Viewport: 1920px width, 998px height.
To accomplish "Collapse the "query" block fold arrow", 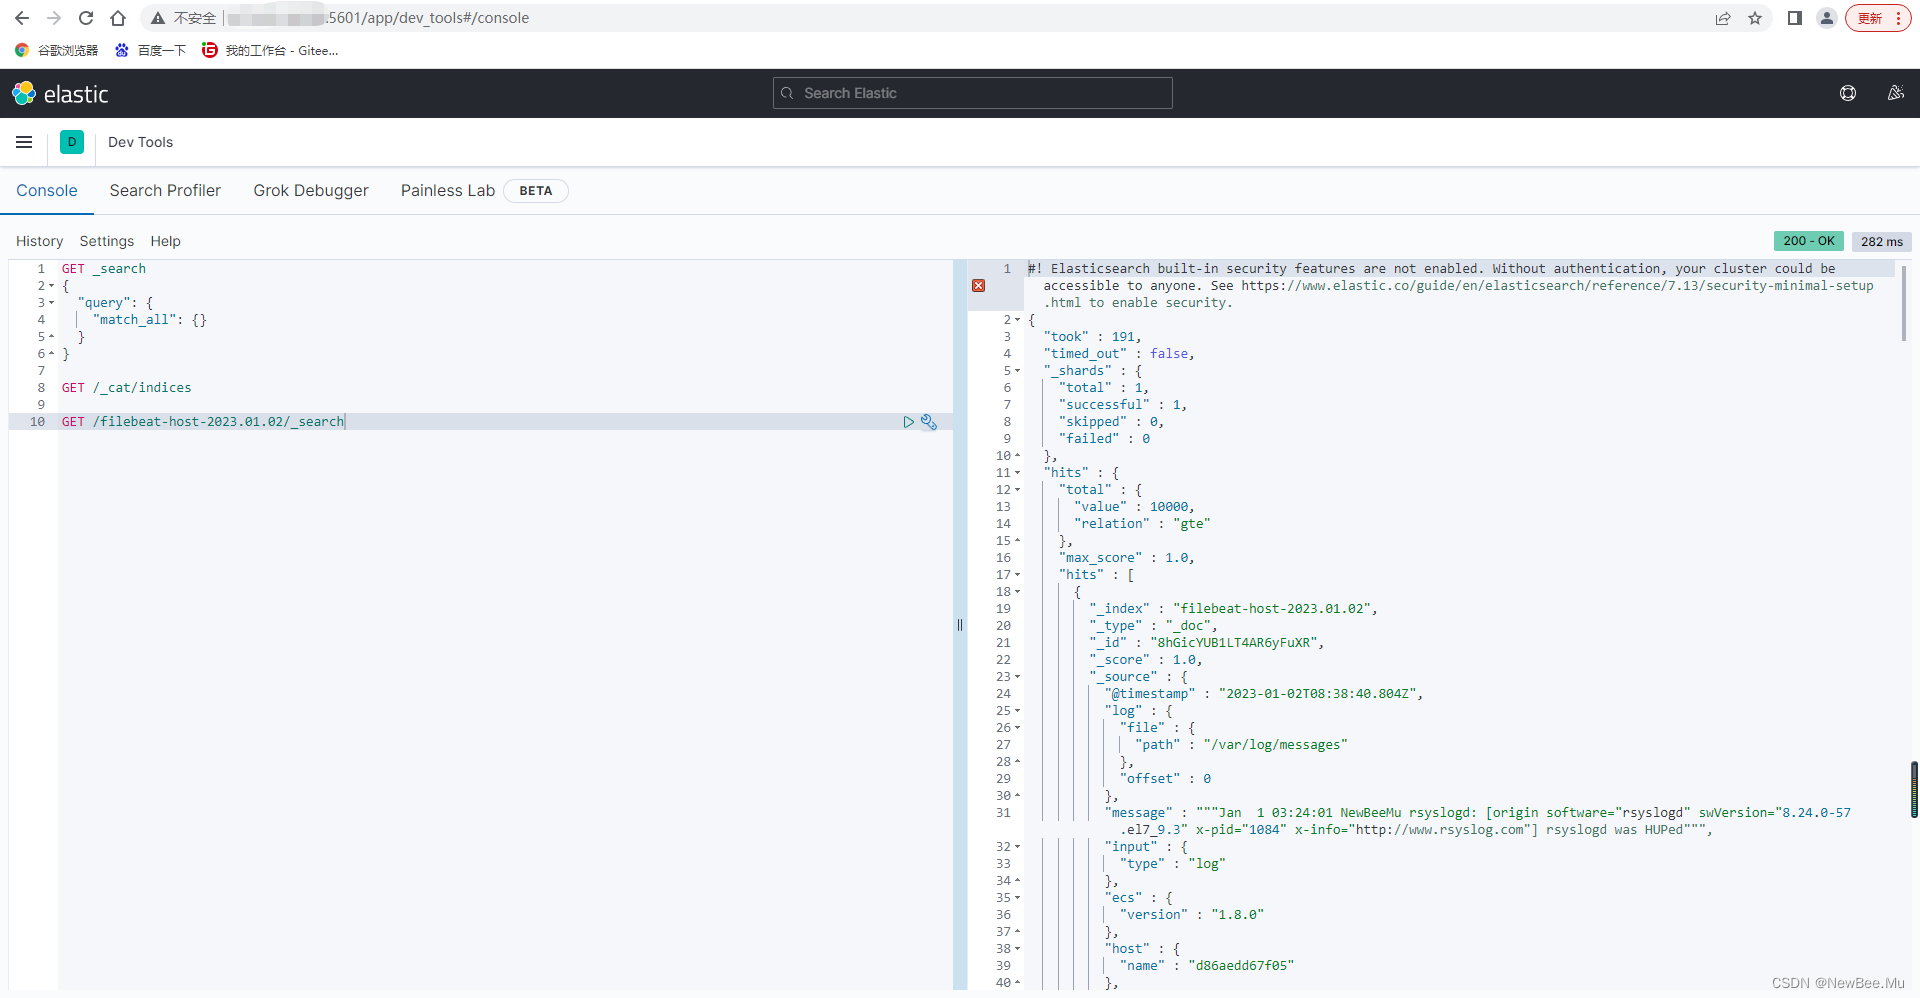I will (x=51, y=303).
